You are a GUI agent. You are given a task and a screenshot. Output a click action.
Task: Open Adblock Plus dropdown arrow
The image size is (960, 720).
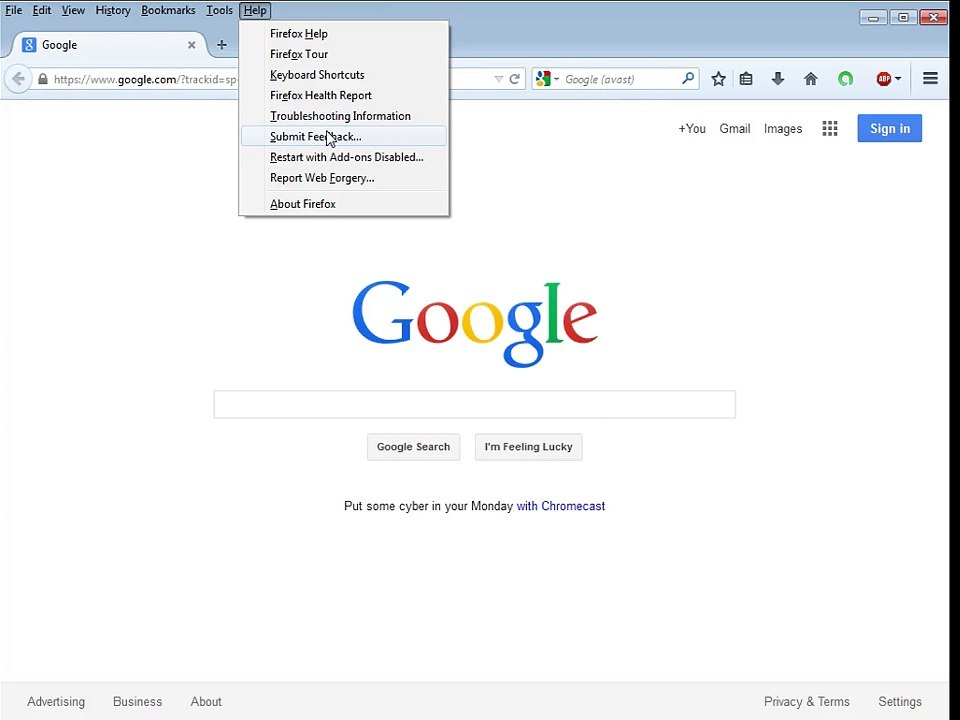tap(898, 79)
